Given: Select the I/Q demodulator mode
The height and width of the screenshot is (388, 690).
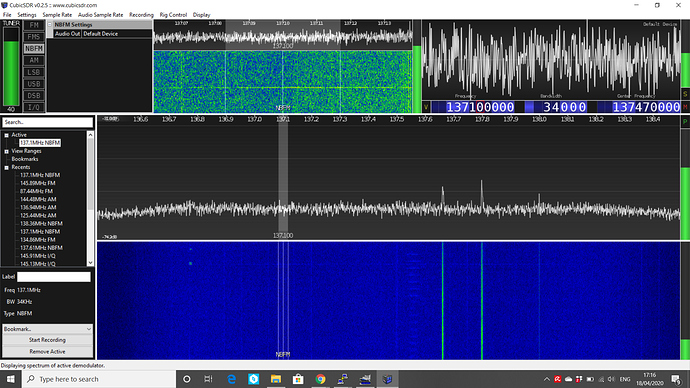Looking at the screenshot, I should click(x=34, y=107).
